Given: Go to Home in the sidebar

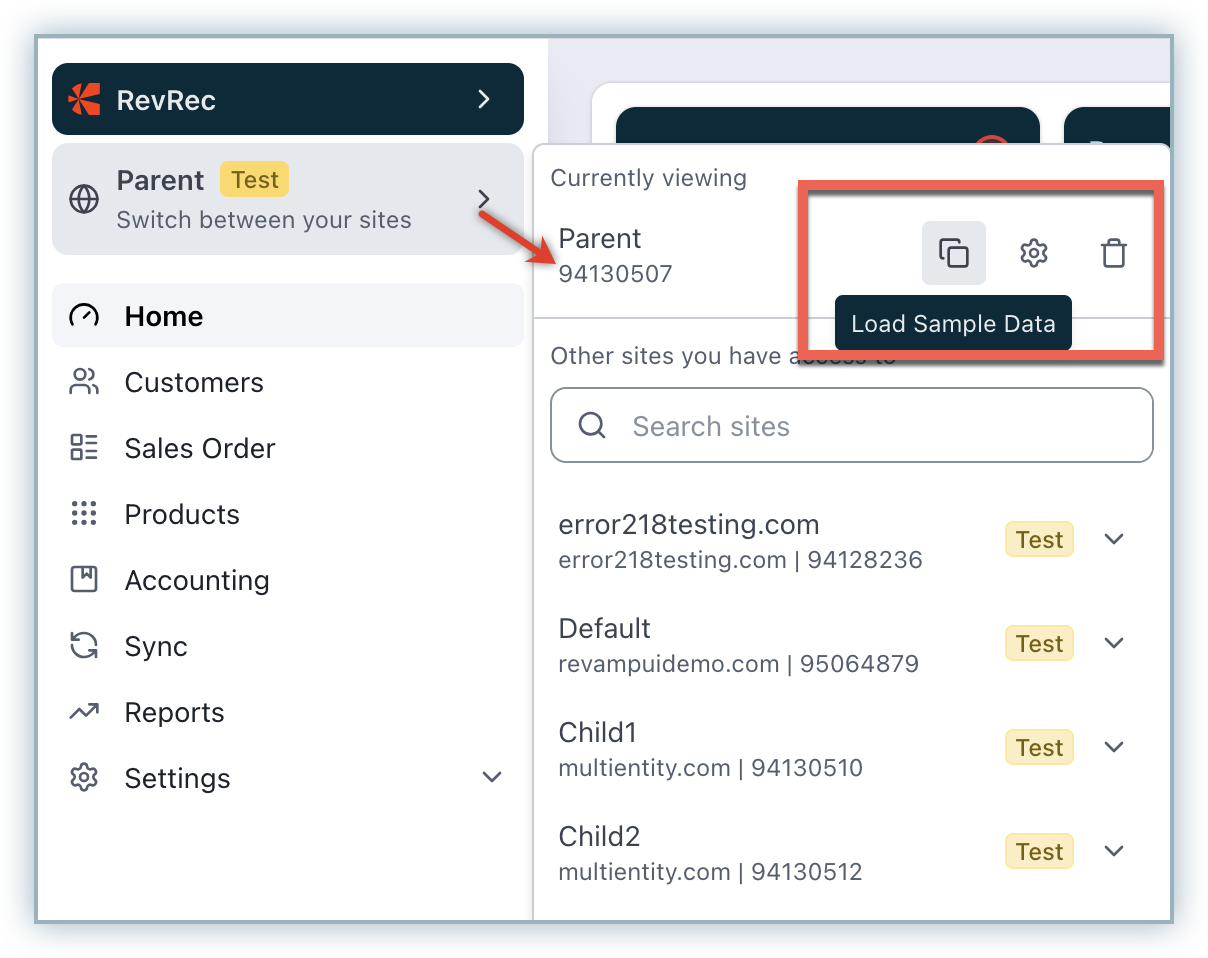Looking at the screenshot, I should [164, 316].
